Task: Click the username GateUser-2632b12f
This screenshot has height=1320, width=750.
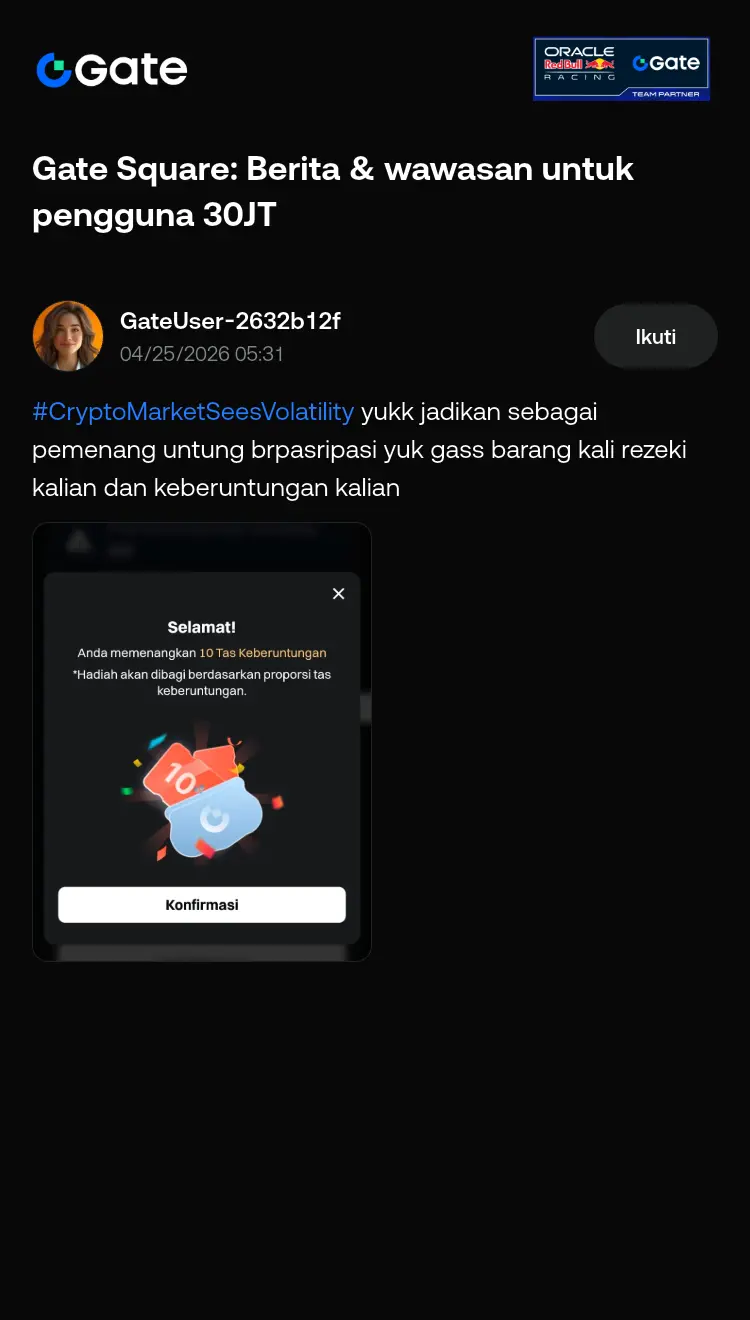Action: coord(230,321)
